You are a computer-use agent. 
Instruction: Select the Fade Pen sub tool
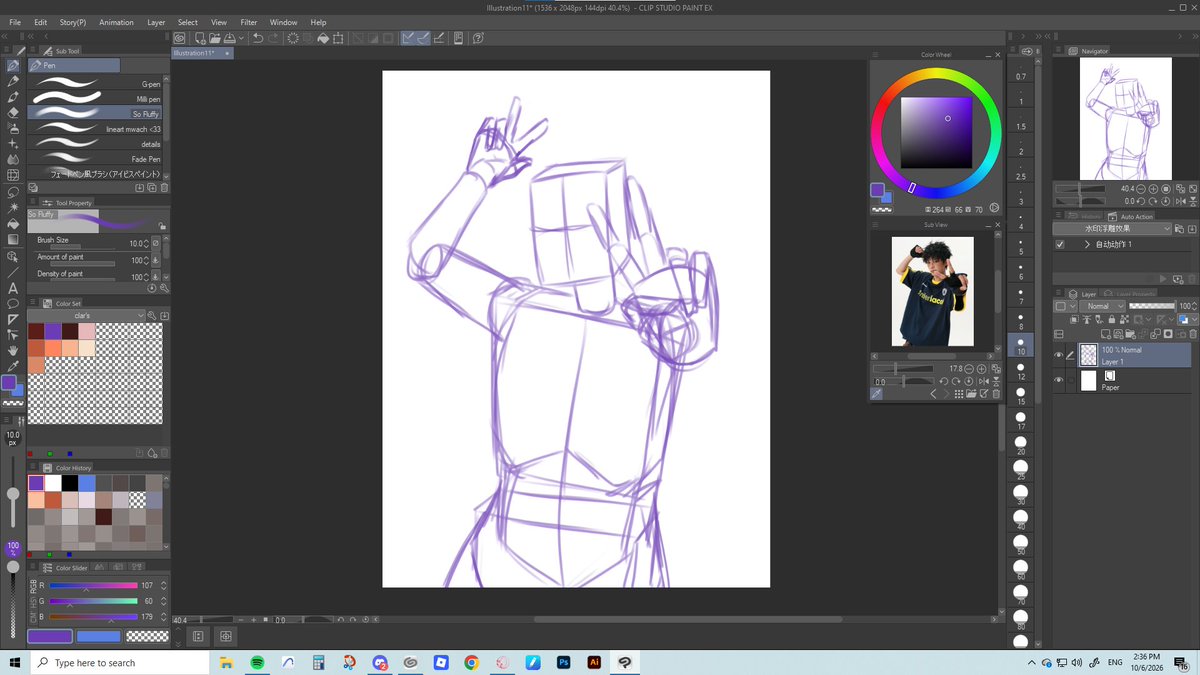coord(96,159)
